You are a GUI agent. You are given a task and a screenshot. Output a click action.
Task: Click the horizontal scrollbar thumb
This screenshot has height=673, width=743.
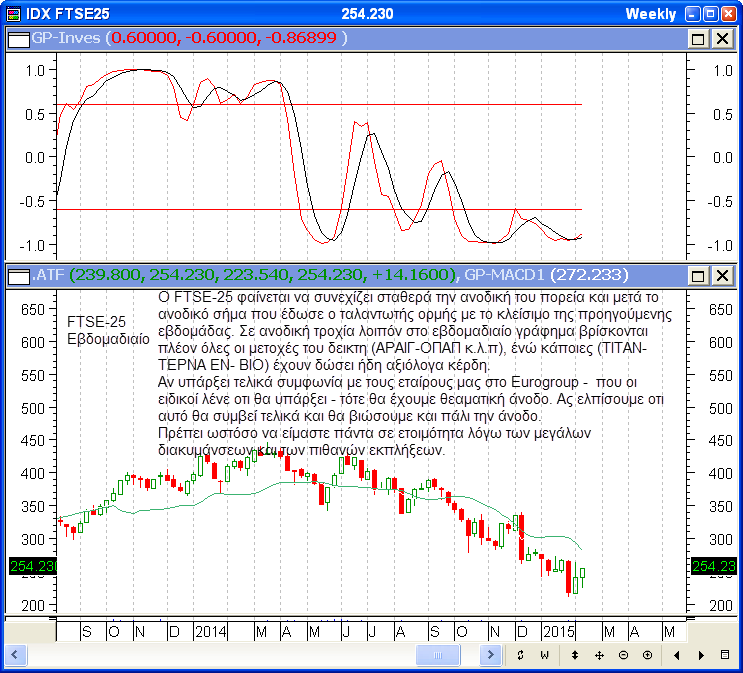438,655
